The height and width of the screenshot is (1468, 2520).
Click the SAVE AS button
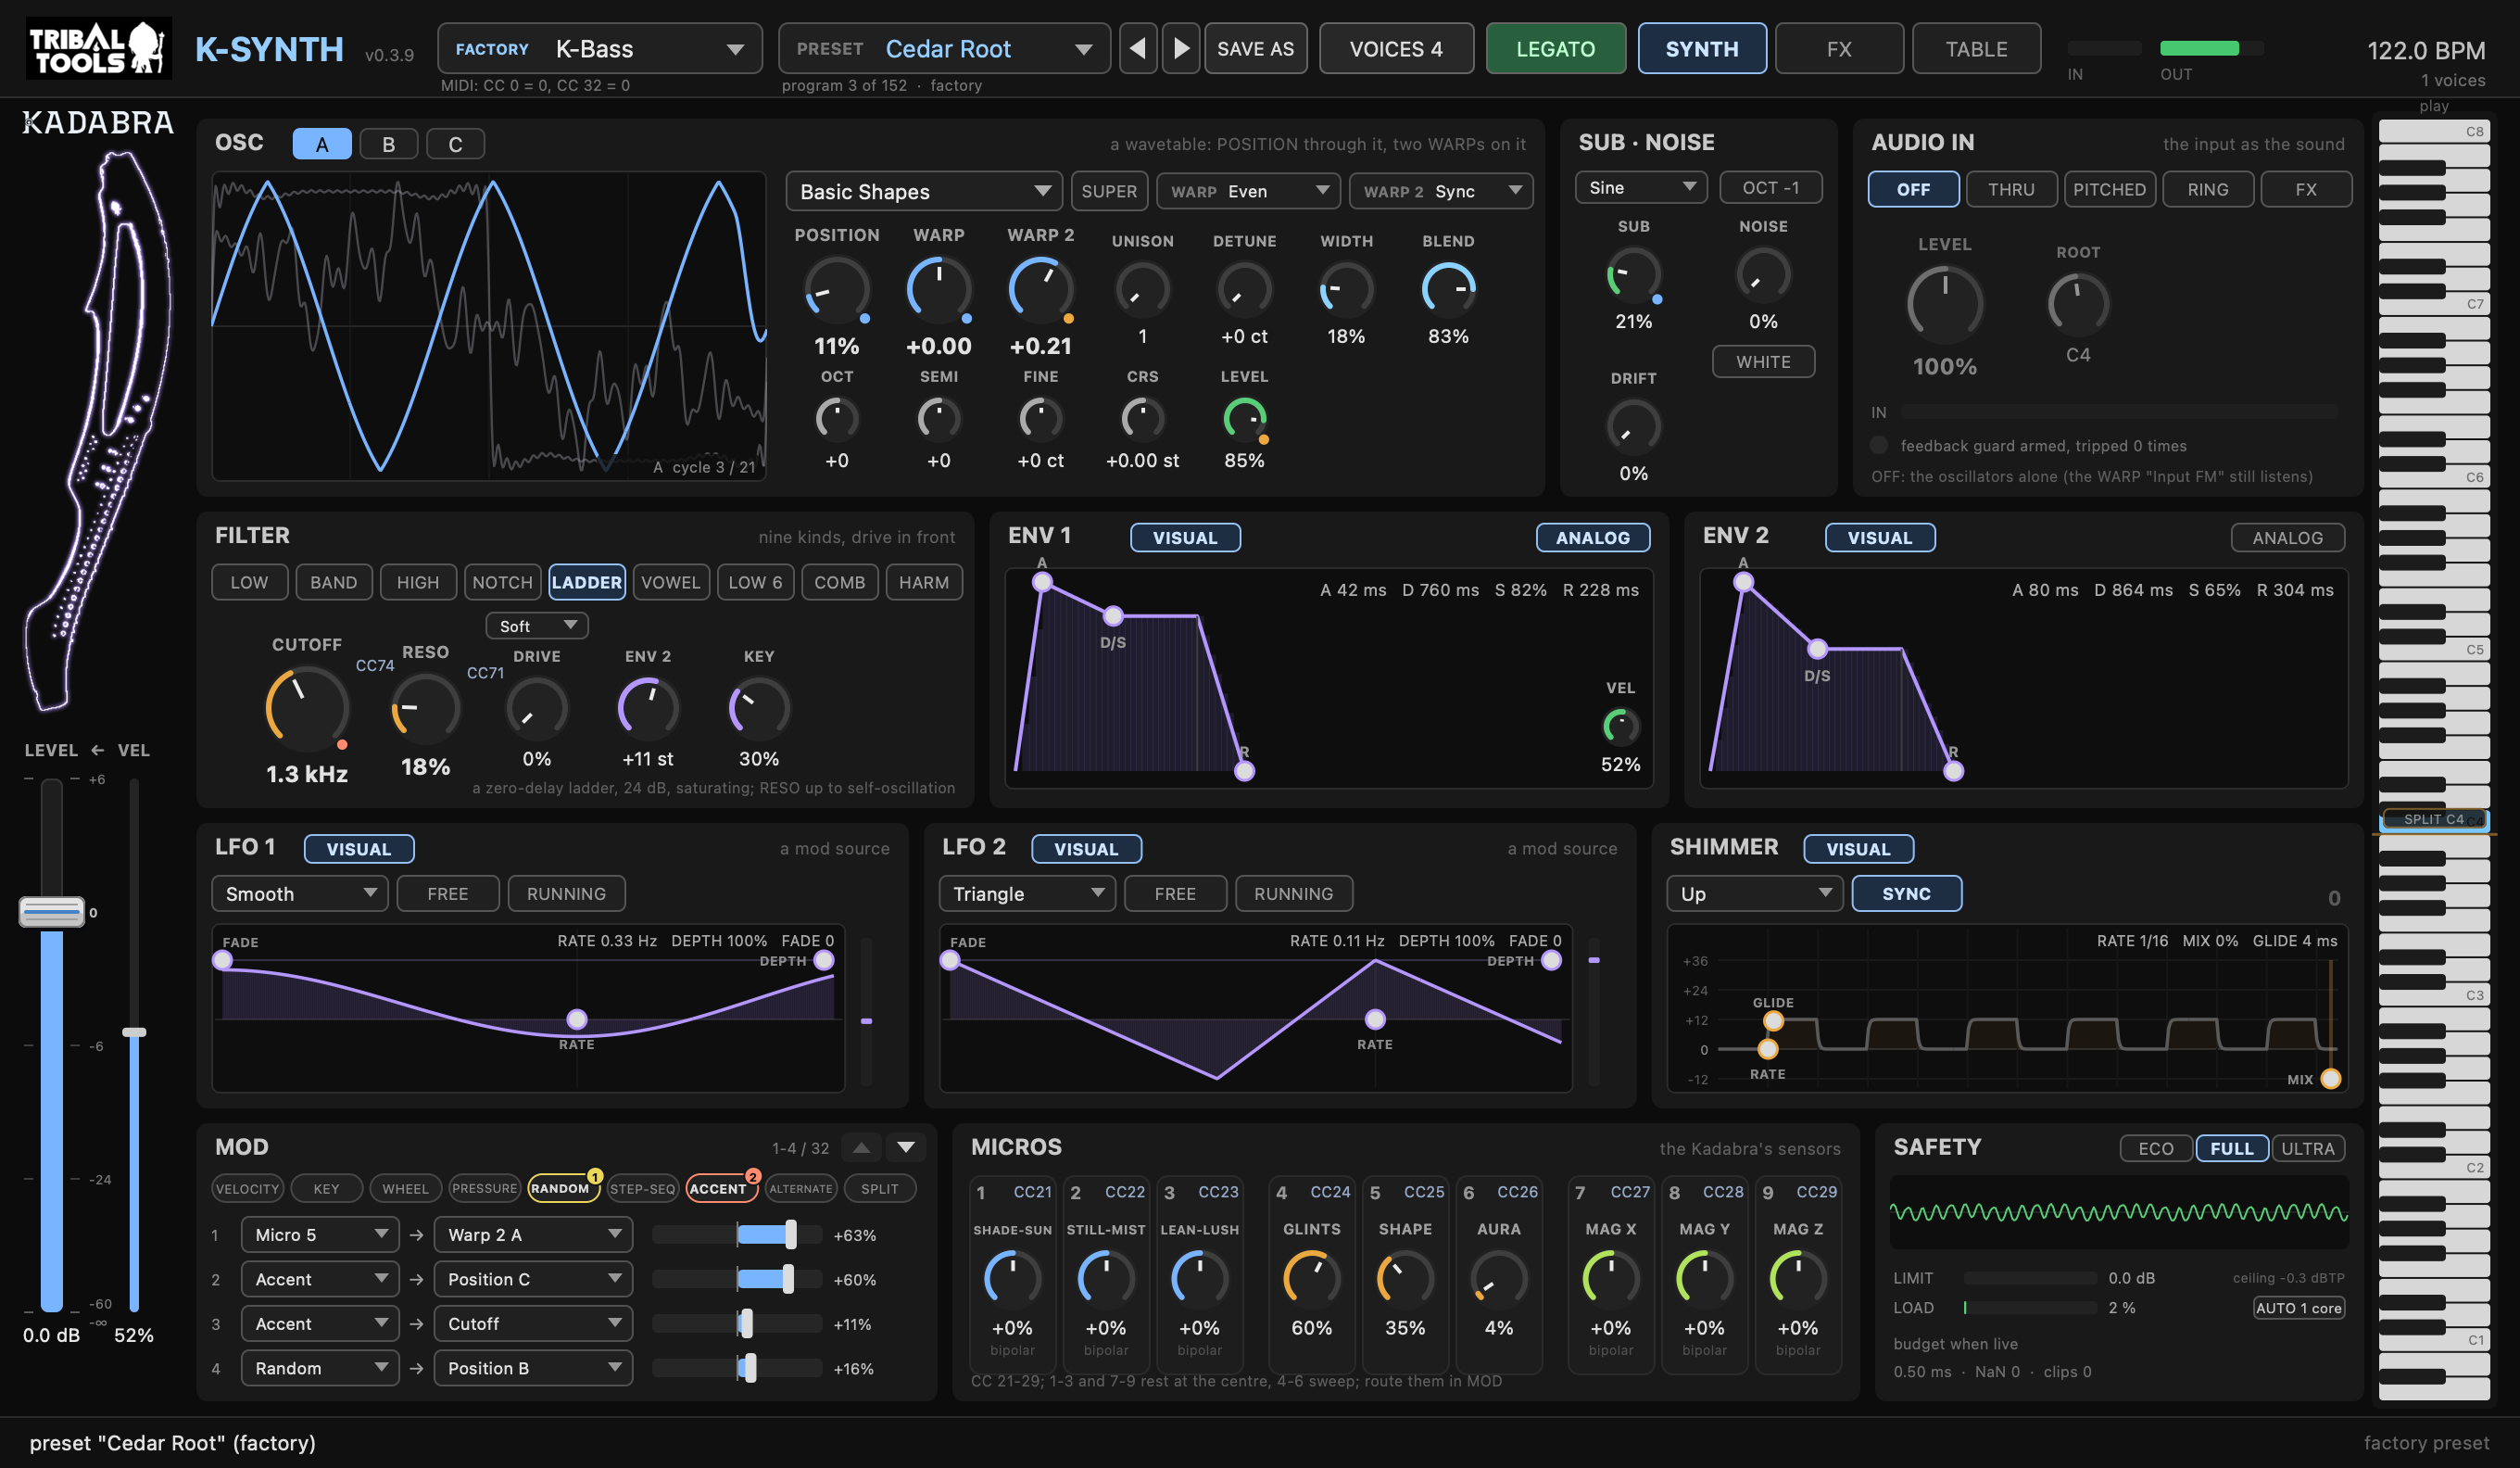(x=1255, y=49)
